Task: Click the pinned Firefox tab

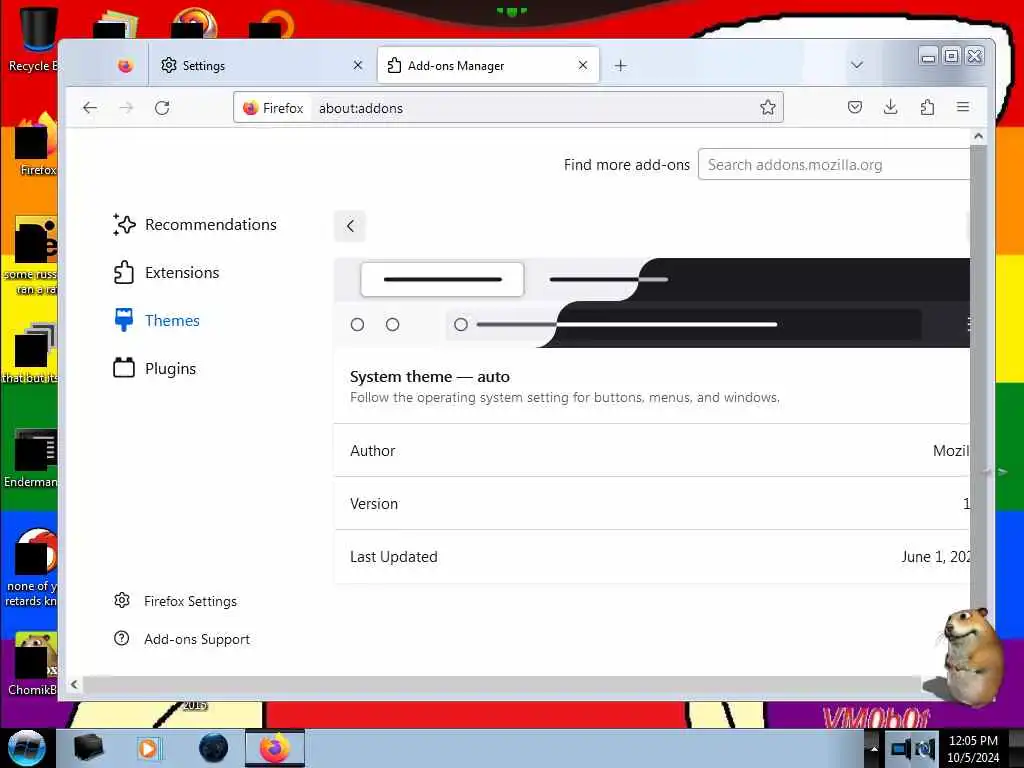Action: click(125, 65)
